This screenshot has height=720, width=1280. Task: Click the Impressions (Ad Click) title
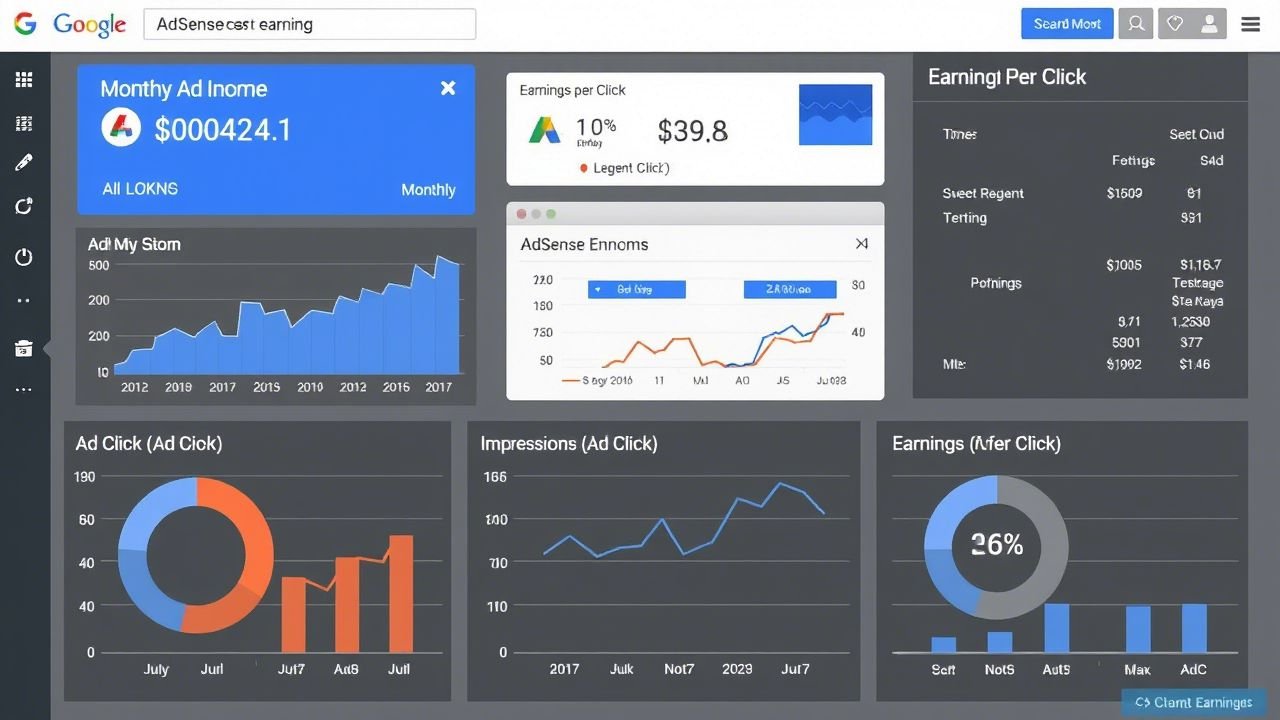(x=569, y=444)
